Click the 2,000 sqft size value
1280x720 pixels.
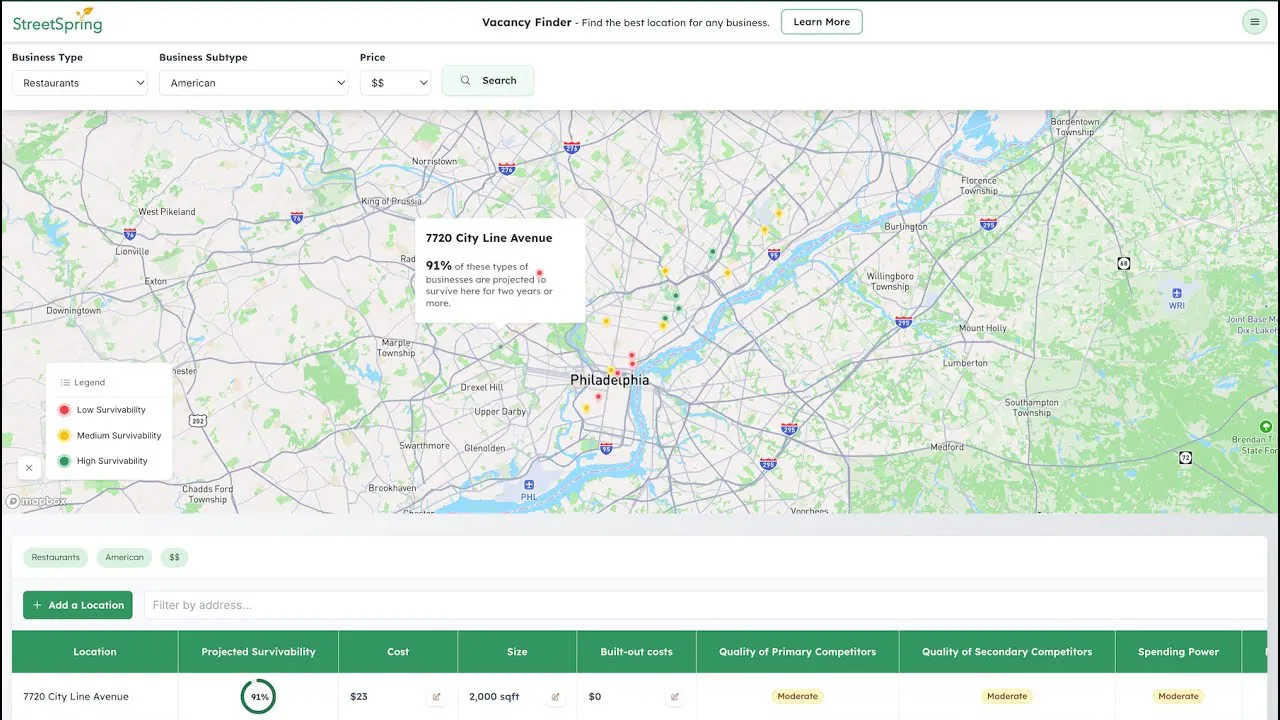[x=494, y=696]
